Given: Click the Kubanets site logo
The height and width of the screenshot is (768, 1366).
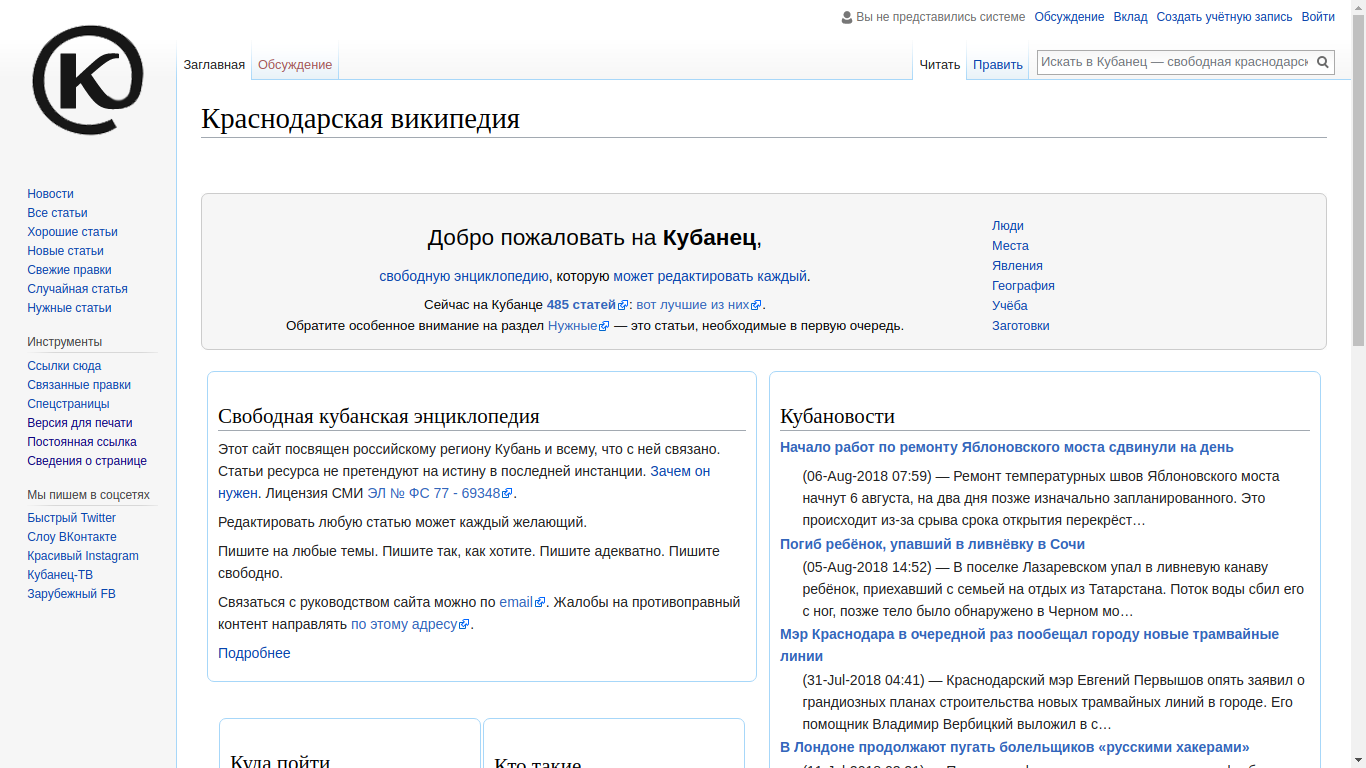Looking at the screenshot, I should [88, 80].
